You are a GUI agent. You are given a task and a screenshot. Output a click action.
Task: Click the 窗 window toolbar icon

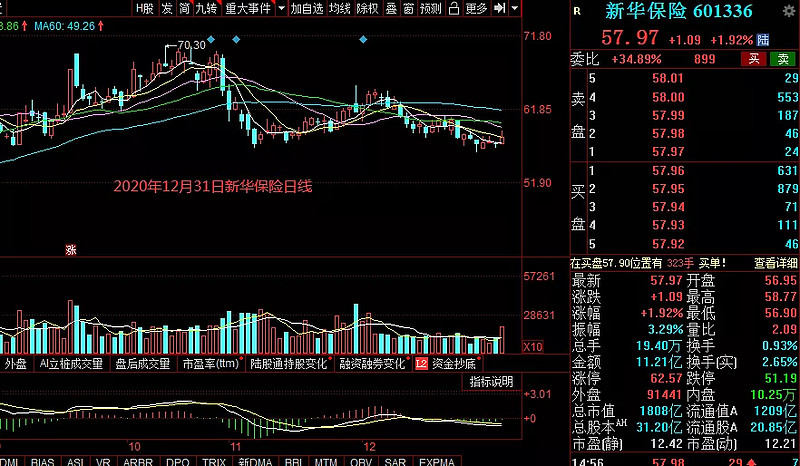[x=408, y=8]
